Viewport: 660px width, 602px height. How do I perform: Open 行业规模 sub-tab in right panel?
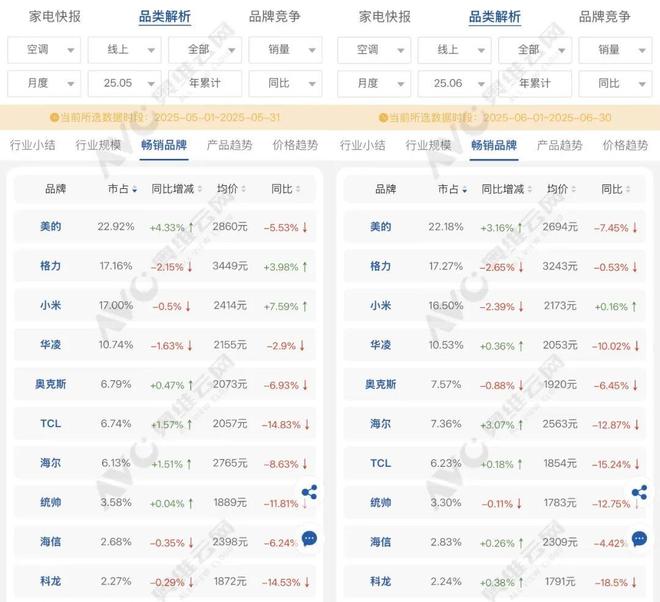click(428, 145)
